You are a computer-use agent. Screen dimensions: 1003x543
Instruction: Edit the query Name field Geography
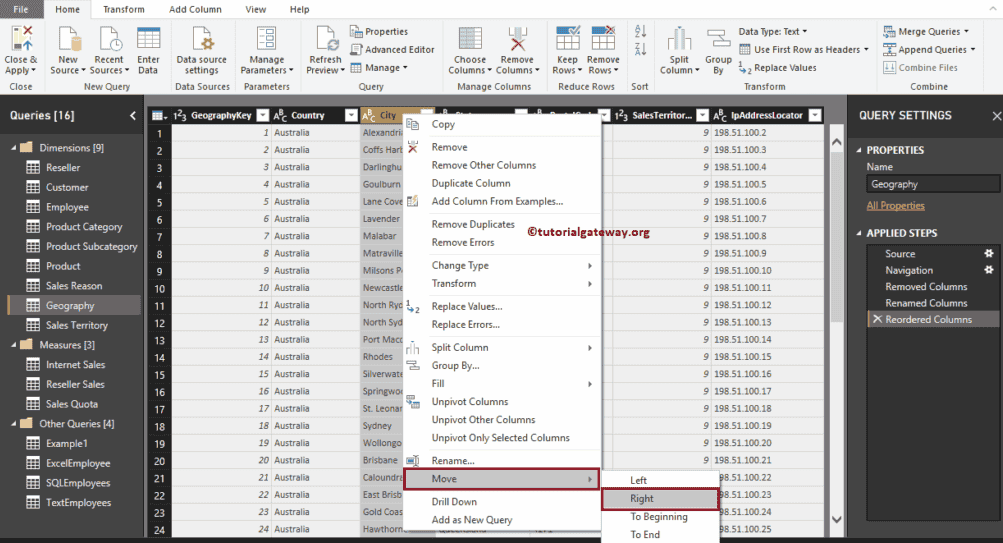pyautogui.click(x=933, y=184)
